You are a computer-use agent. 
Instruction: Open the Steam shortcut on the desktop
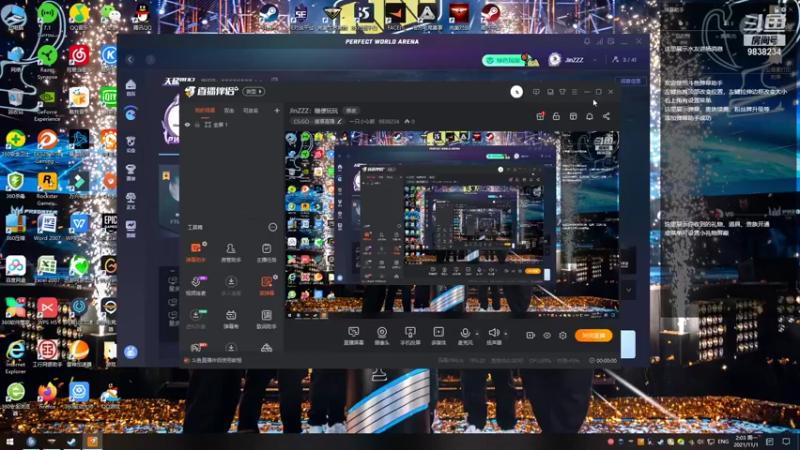(x=268, y=15)
